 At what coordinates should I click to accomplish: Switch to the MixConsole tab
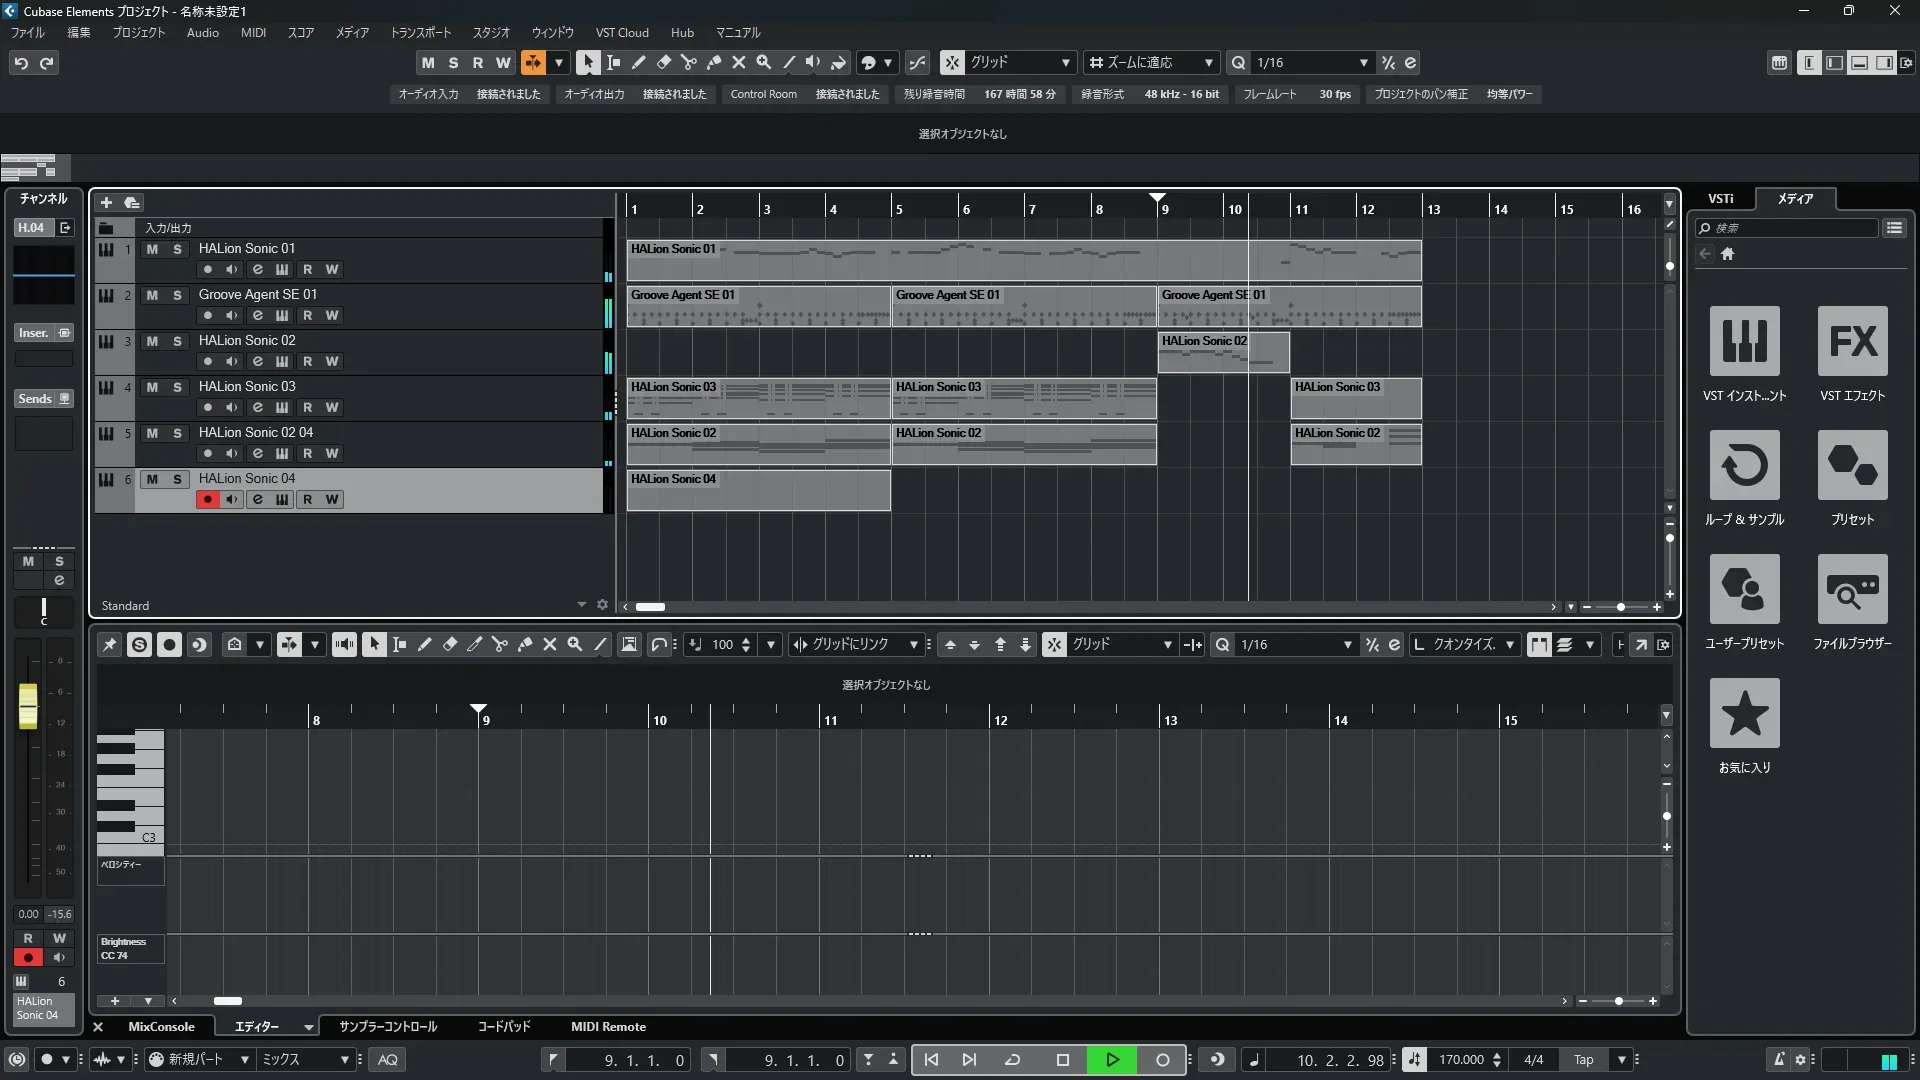[x=161, y=1027]
